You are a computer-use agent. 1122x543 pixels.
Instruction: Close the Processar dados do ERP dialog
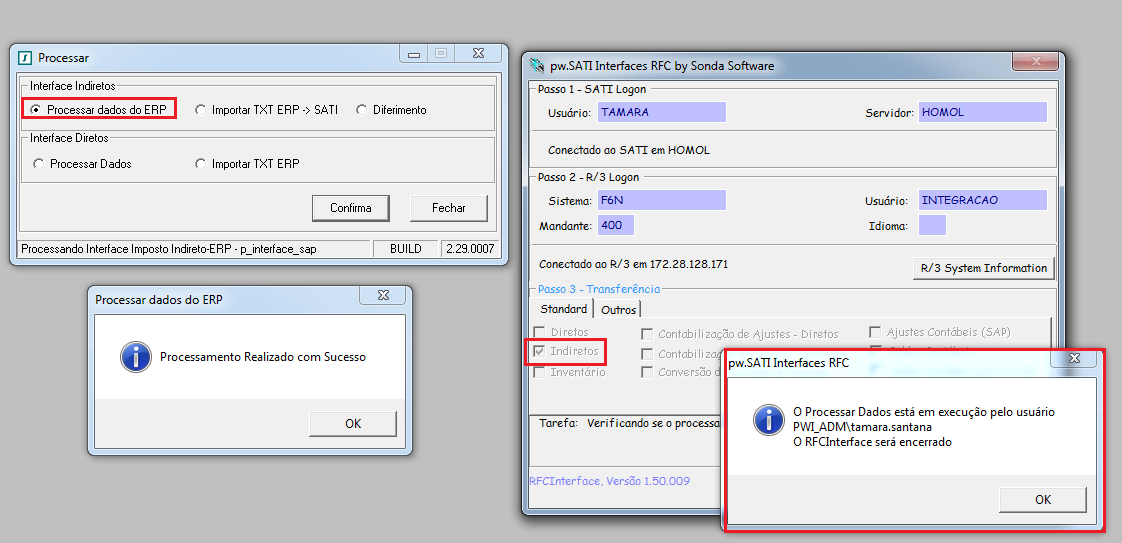pos(384,296)
